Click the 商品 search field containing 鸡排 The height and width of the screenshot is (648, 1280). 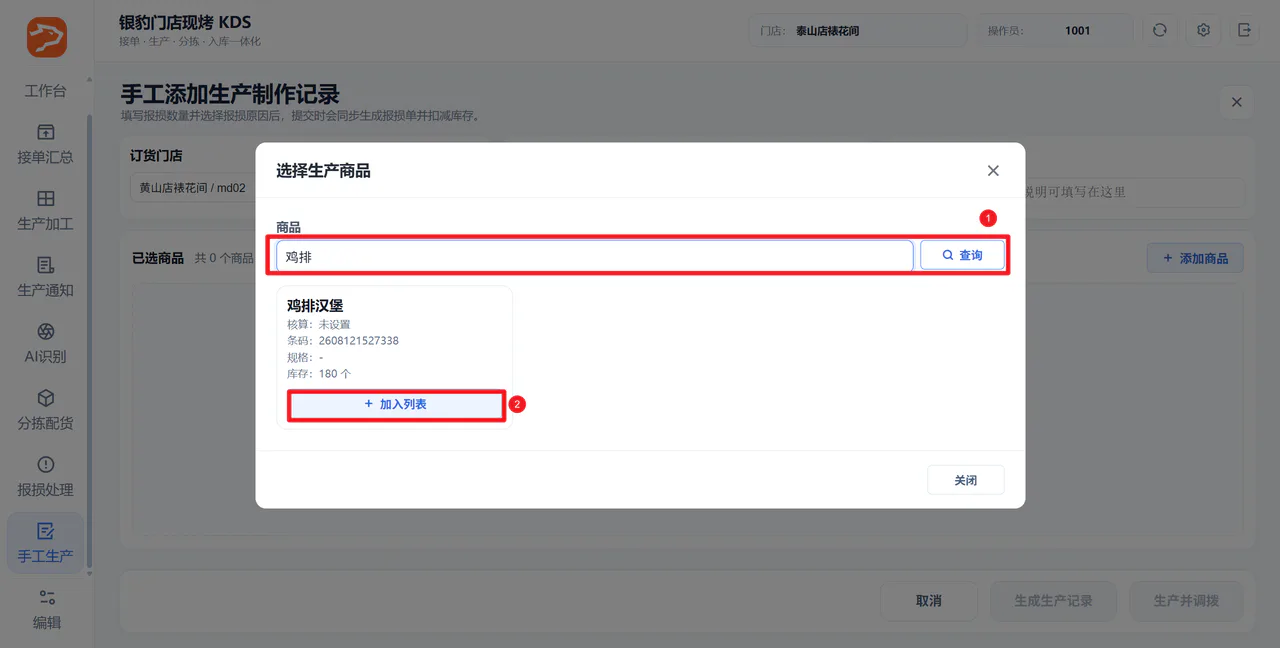[x=594, y=256]
